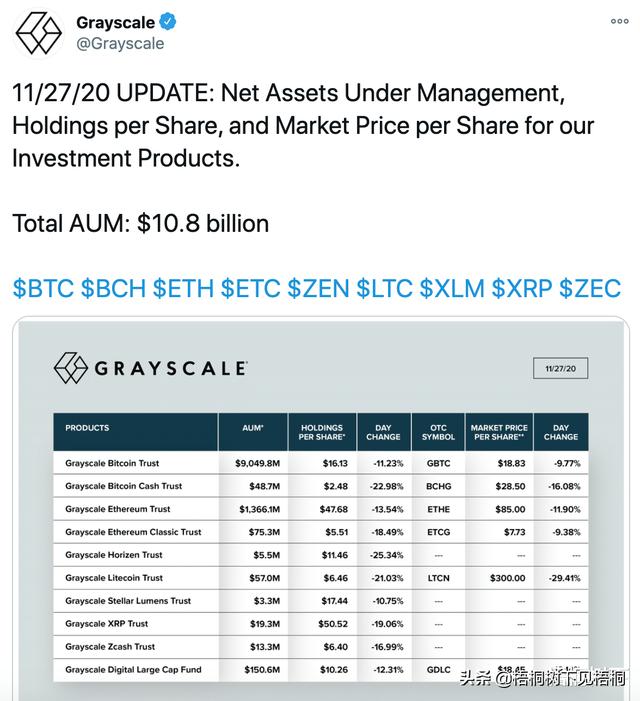Click the $BCH cashtag

pos(112,289)
